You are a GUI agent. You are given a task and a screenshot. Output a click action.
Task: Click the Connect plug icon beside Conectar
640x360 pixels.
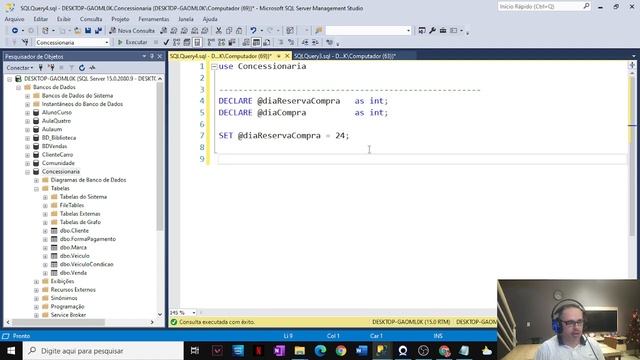pos(40,68)
